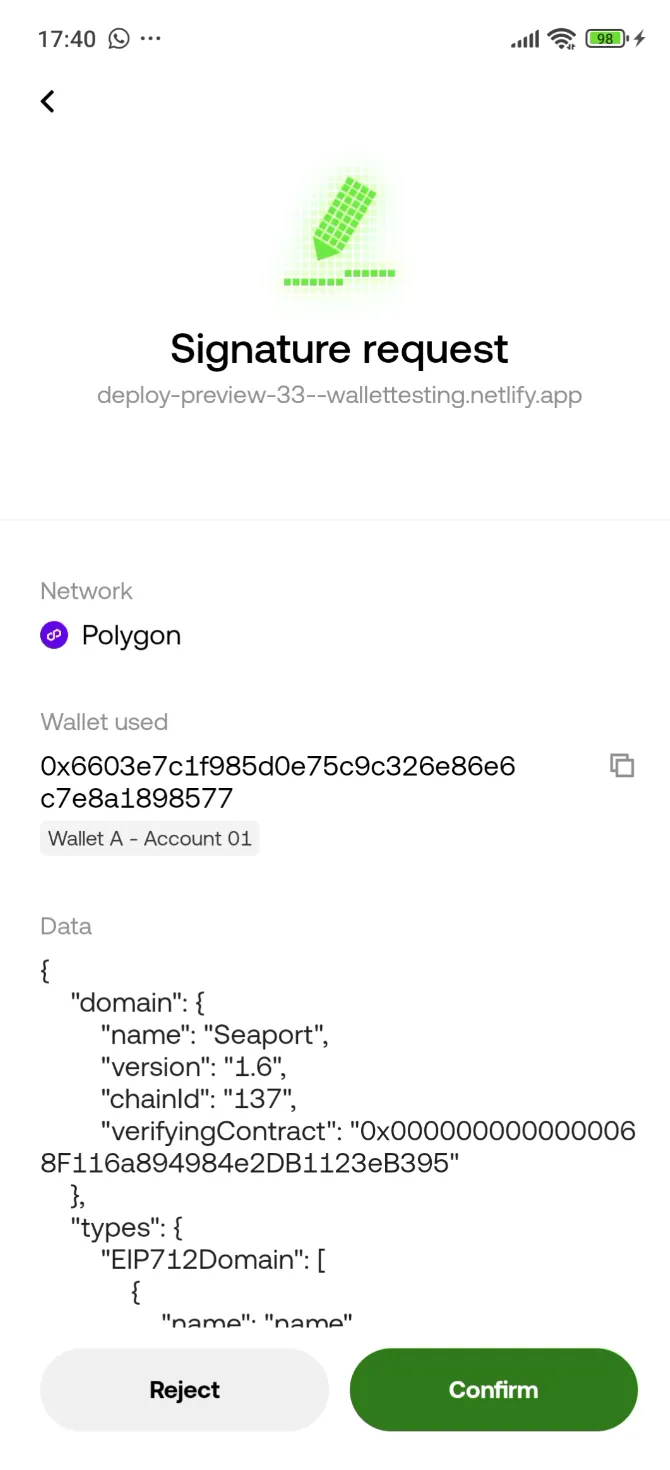670x1470 pixels.
Task: Tap the Wi-Fi icon in the status bar
Action: [561, 39]
